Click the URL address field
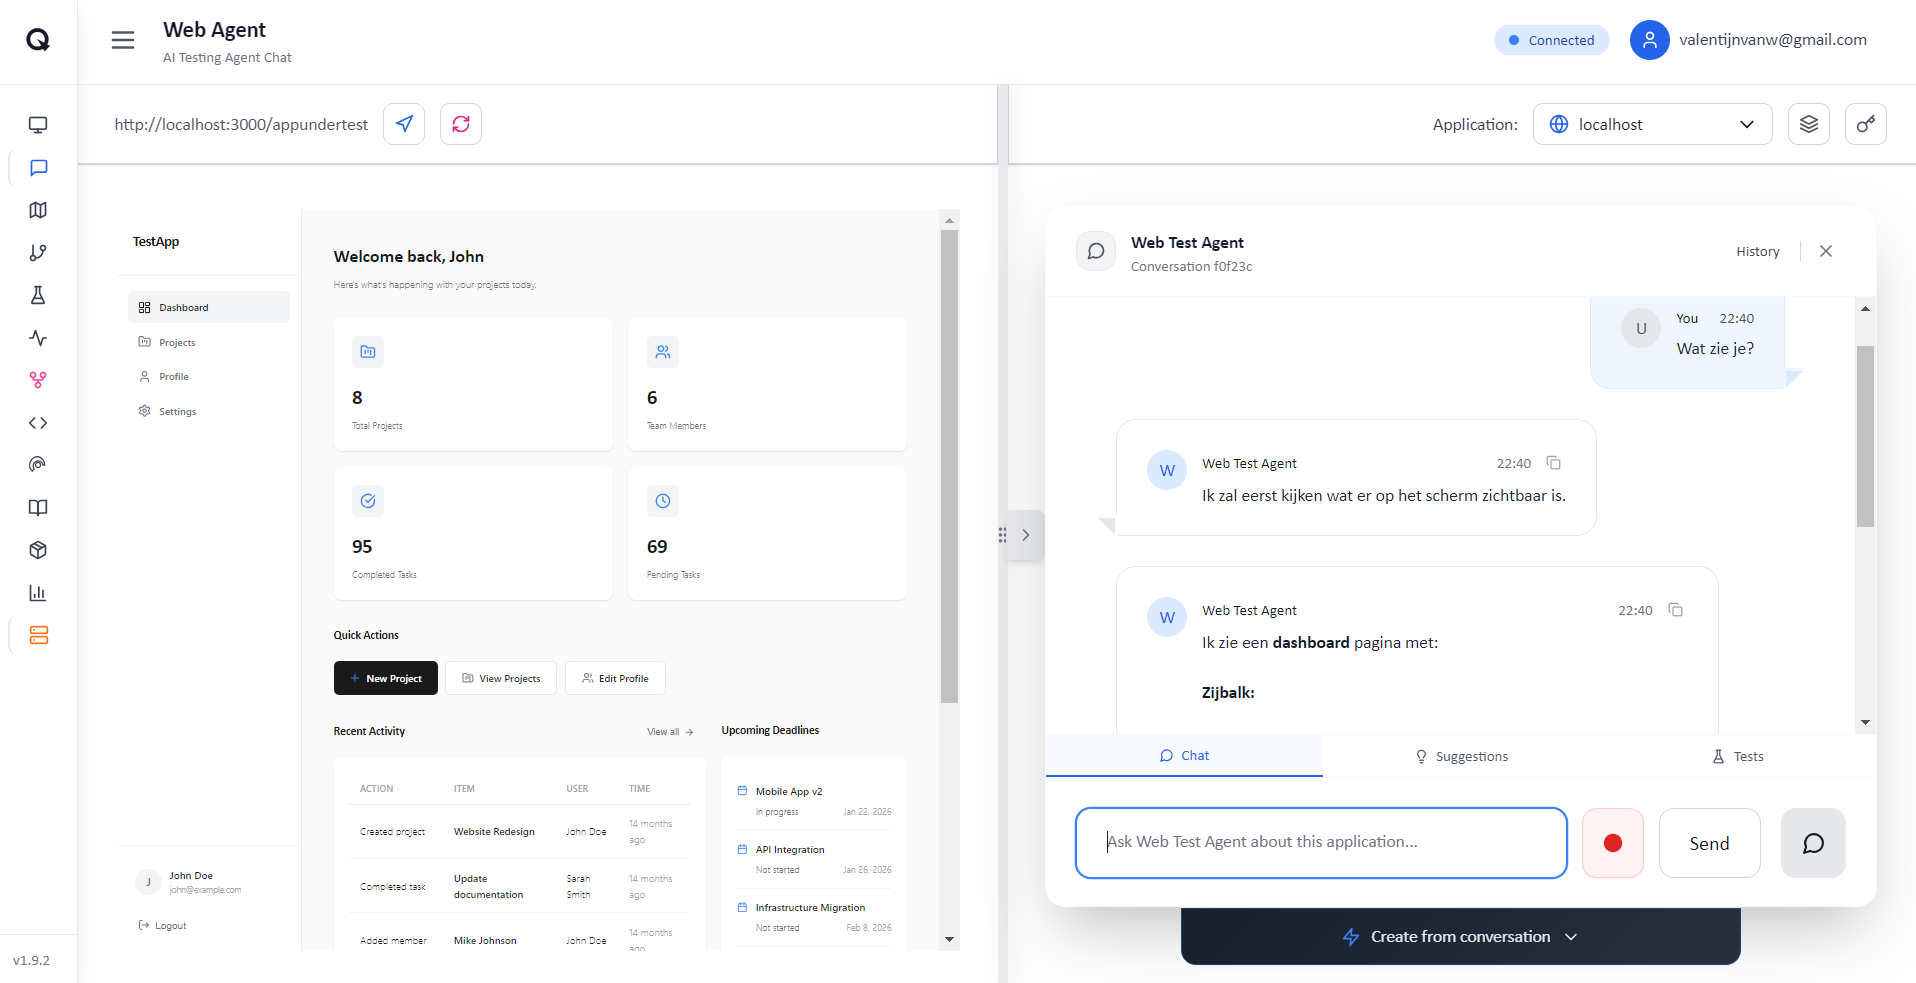The width and height of the screenshot is (1916, 983). coord(241,124)
